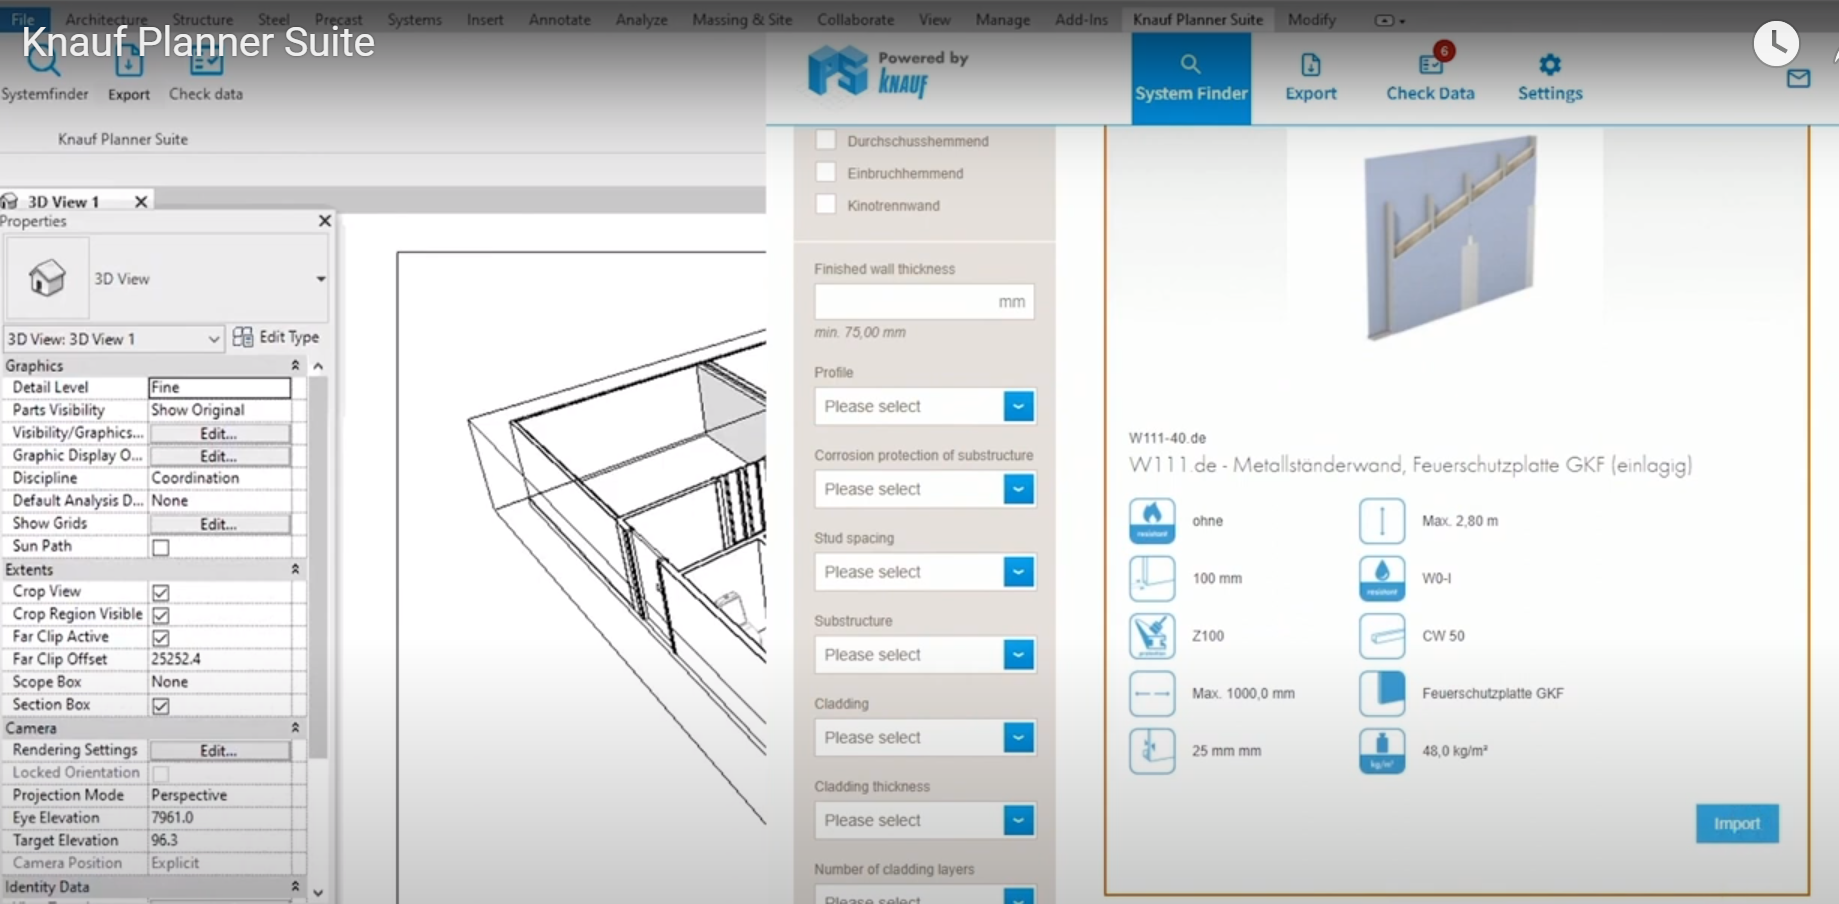Toggle the Locked Orientation checkbox
The image size is (1839, 904).
tap(160, 773)
